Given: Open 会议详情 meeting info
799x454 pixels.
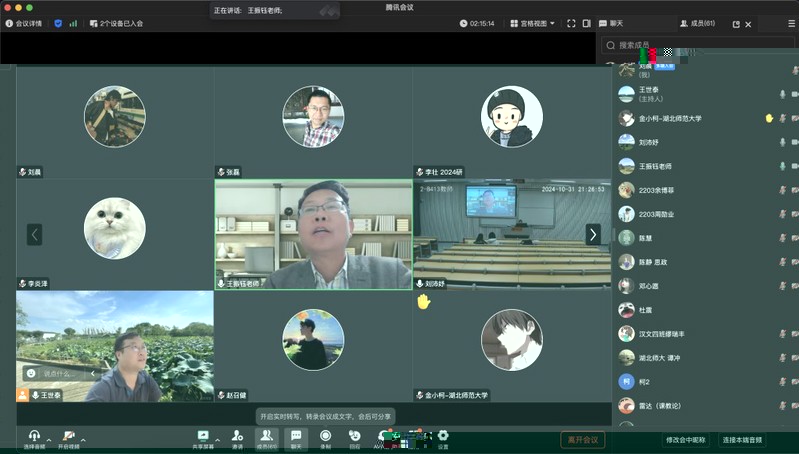Looking at the screenshot, I should coord(23,23).
